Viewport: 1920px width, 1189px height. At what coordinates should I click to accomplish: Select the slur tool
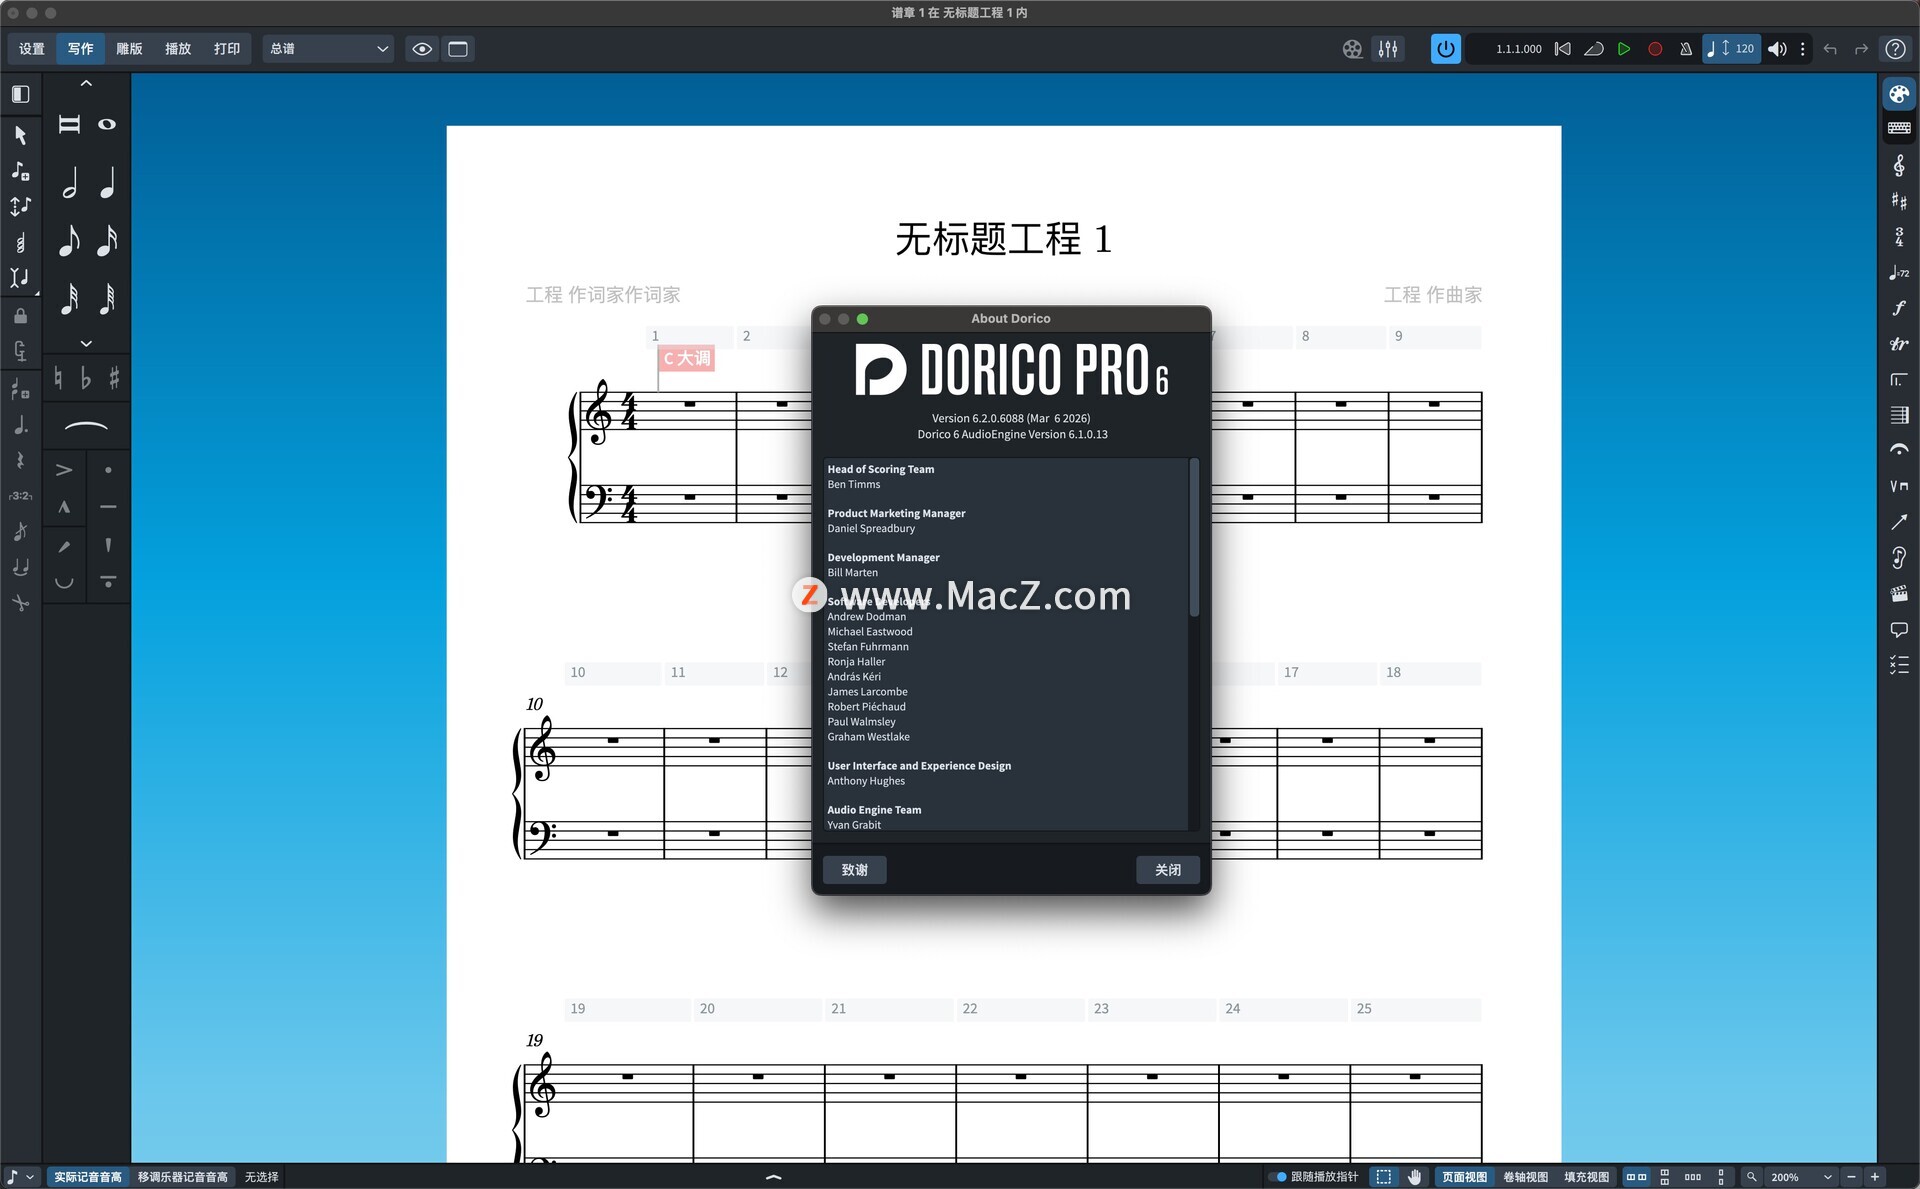coord(86,427)
